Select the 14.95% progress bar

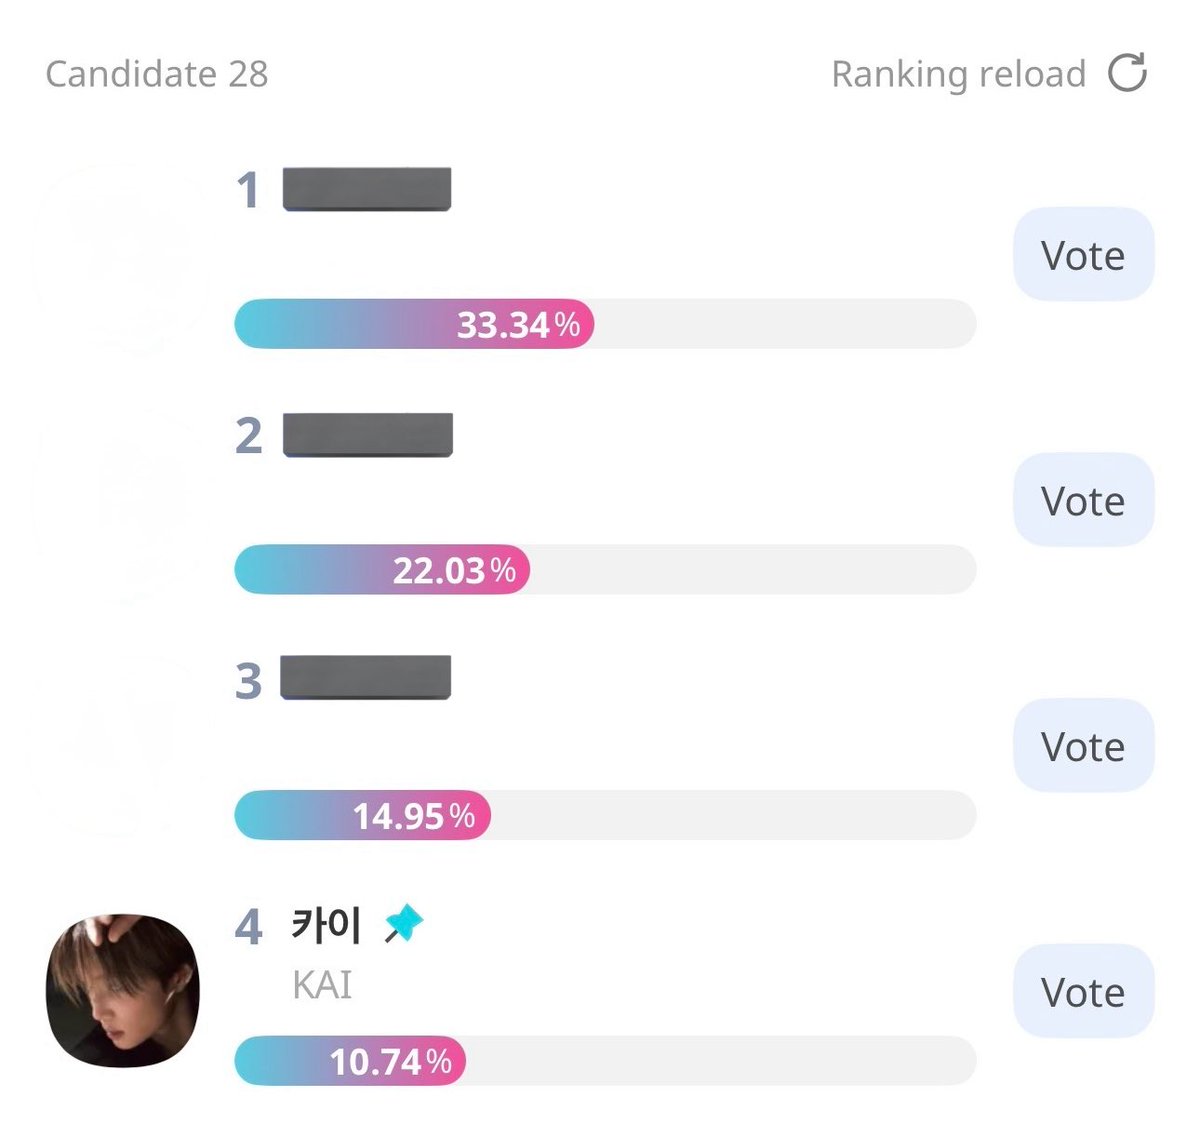click(605, 815)
